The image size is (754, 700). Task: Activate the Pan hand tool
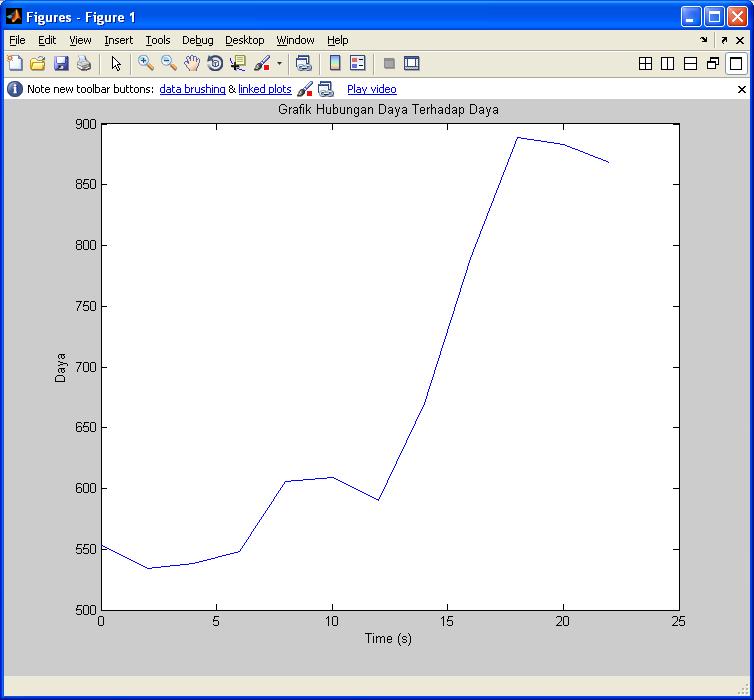[192, 64]
